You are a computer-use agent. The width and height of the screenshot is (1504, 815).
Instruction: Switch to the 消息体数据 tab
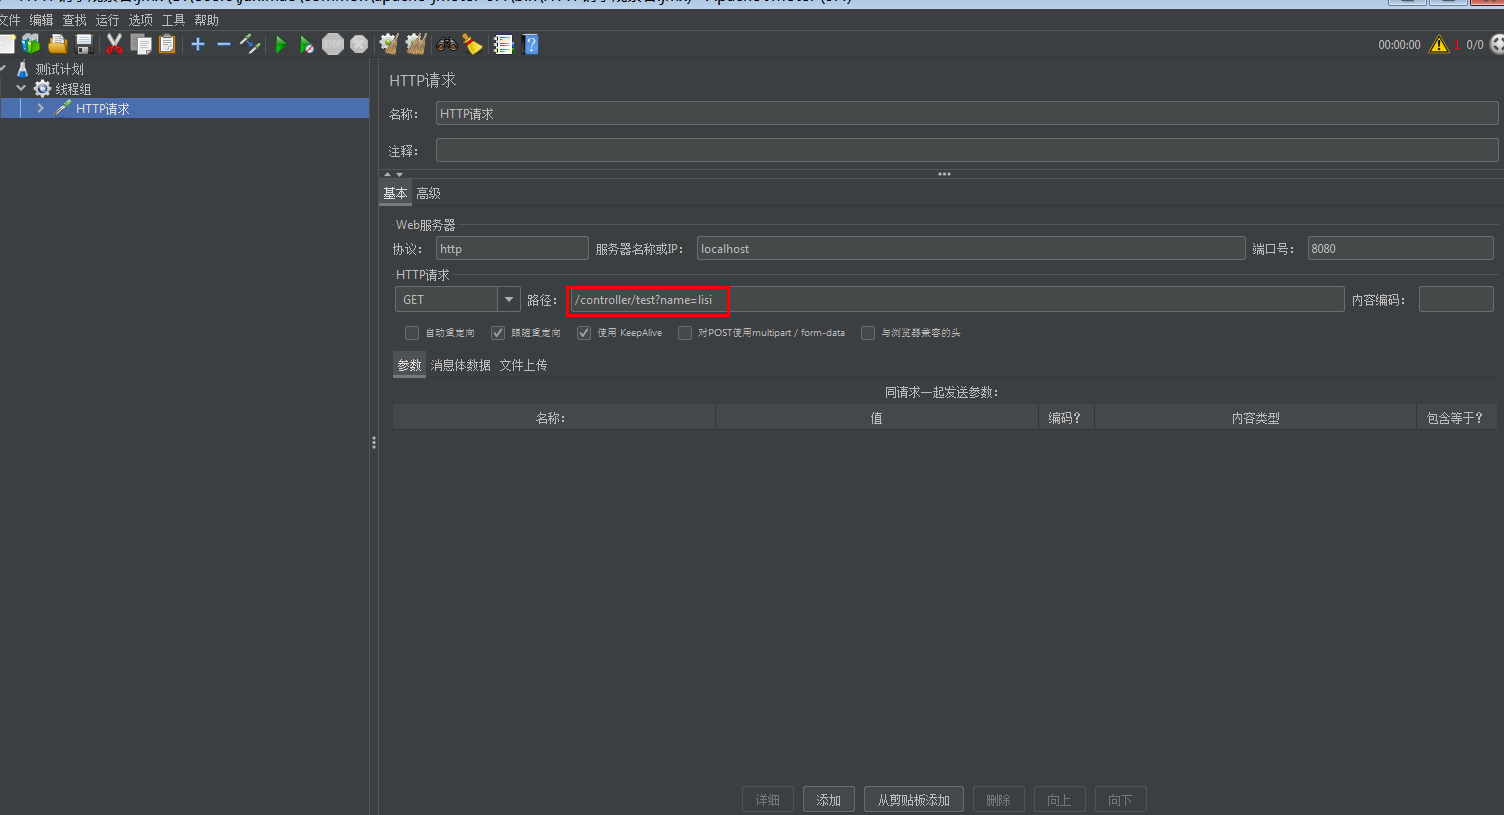(460, 365)
